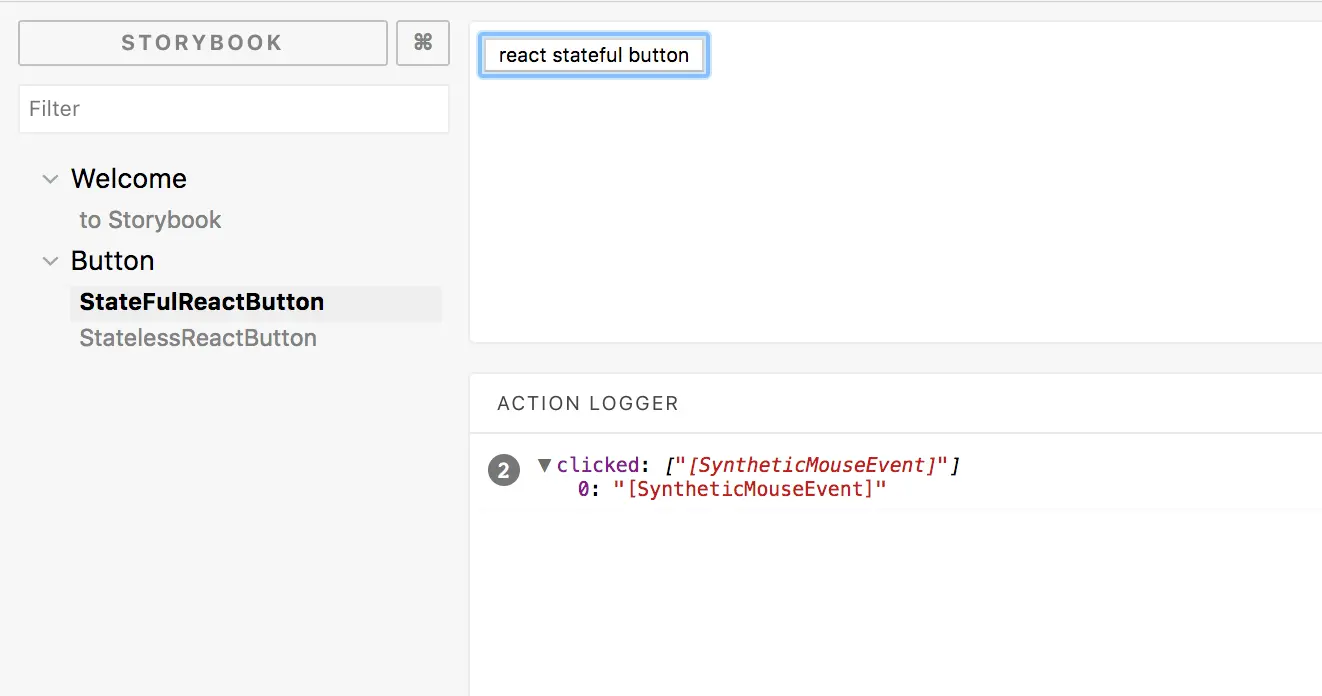Switch to the ACTION LOGGER tab

[588, 403]
